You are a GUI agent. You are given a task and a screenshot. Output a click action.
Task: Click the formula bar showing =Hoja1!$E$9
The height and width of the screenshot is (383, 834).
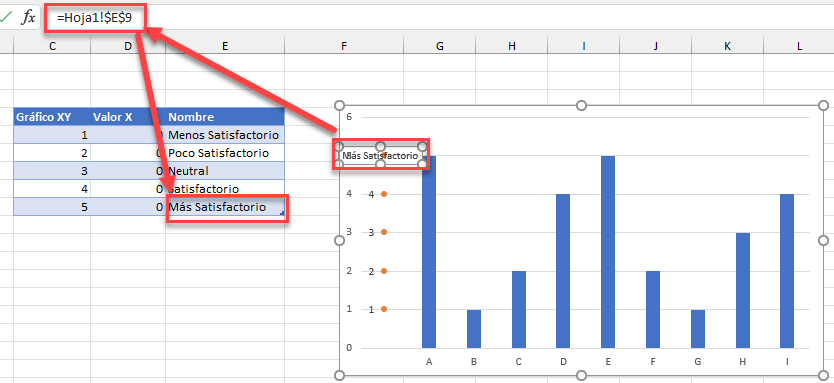[x=95, y=18]
